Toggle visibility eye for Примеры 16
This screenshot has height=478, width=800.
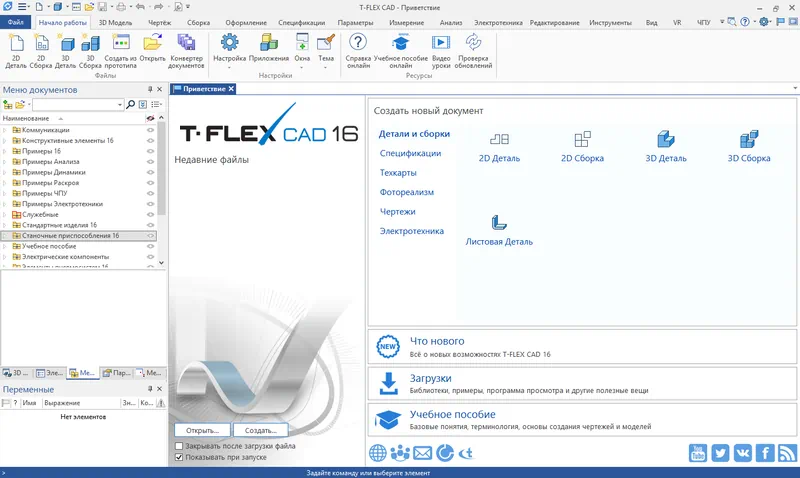click(151, 151)
